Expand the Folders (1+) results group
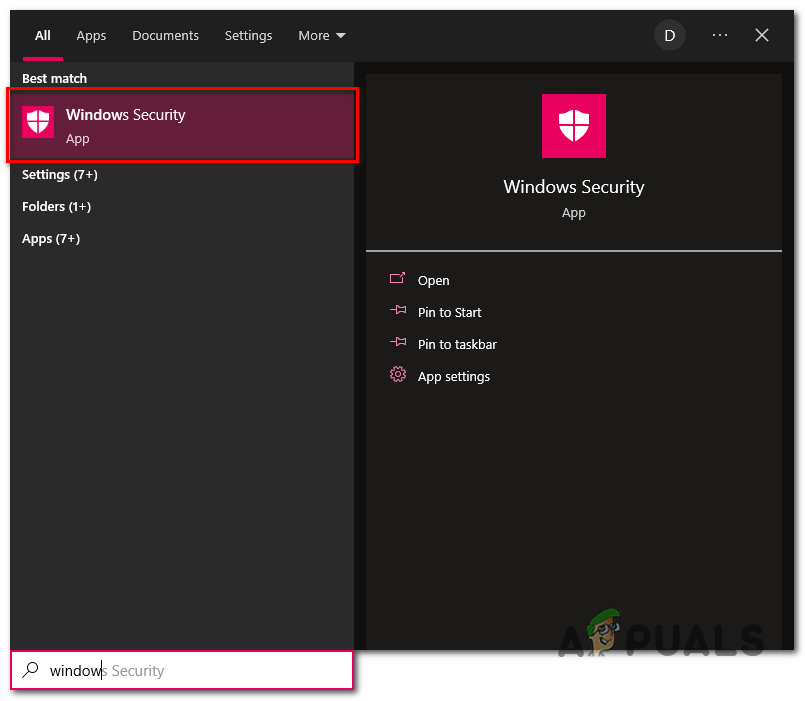Viewport: 805px width, 701px height. [x=56, y=206]
